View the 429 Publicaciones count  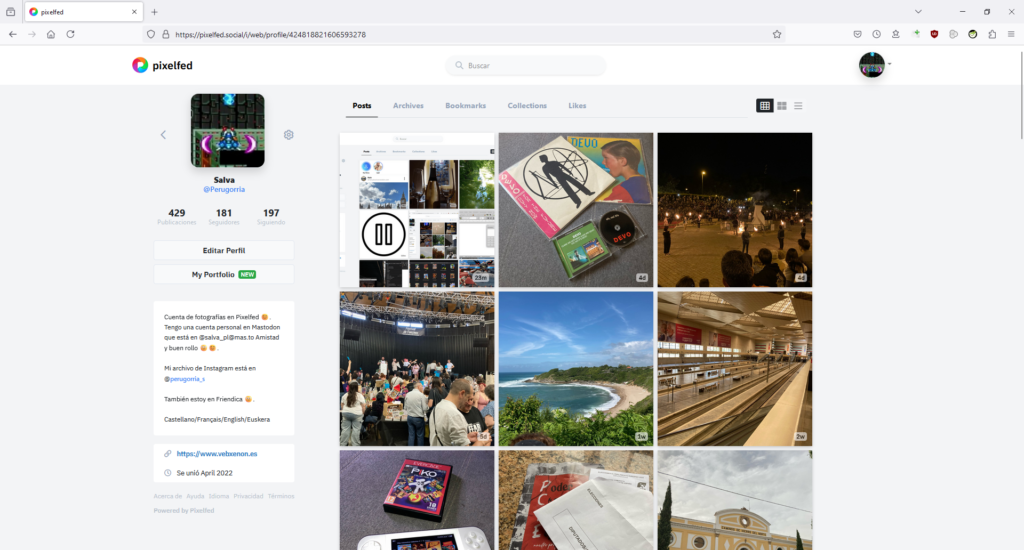point(176,217)
